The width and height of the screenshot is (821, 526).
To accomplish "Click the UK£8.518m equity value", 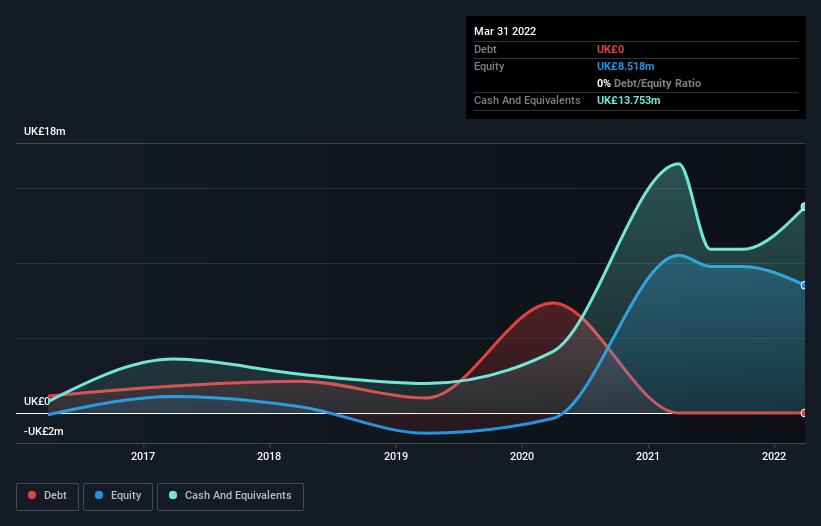I will (x=626, y=66).
